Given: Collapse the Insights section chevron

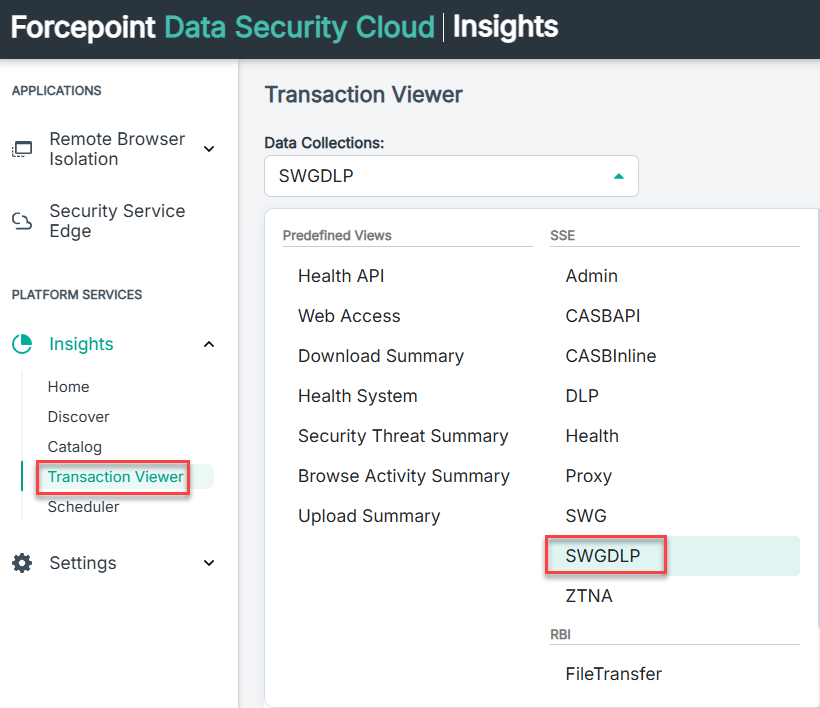Looking at the screenshot, I should pyautogui.click(x=209, y=344).
